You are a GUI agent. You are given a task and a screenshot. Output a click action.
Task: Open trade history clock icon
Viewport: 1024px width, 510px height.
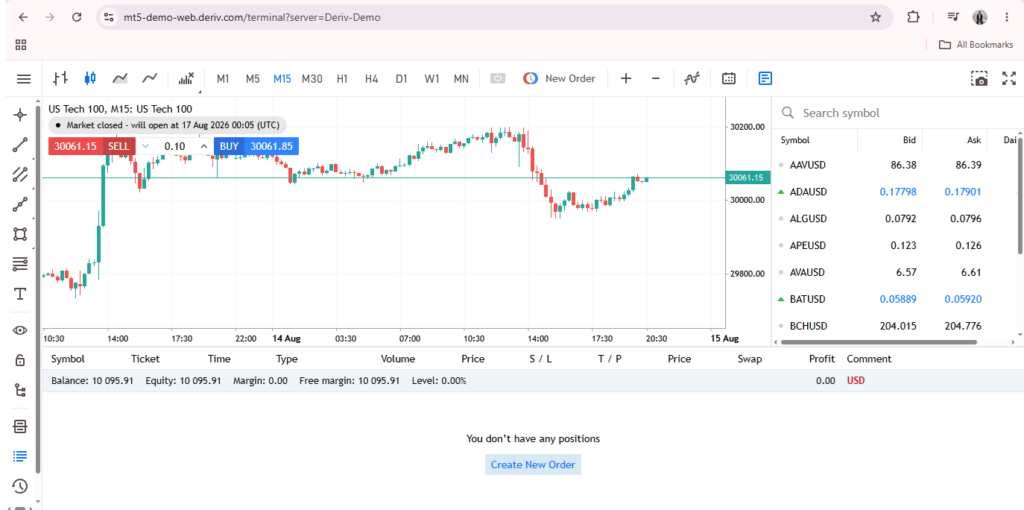point(20,485)
